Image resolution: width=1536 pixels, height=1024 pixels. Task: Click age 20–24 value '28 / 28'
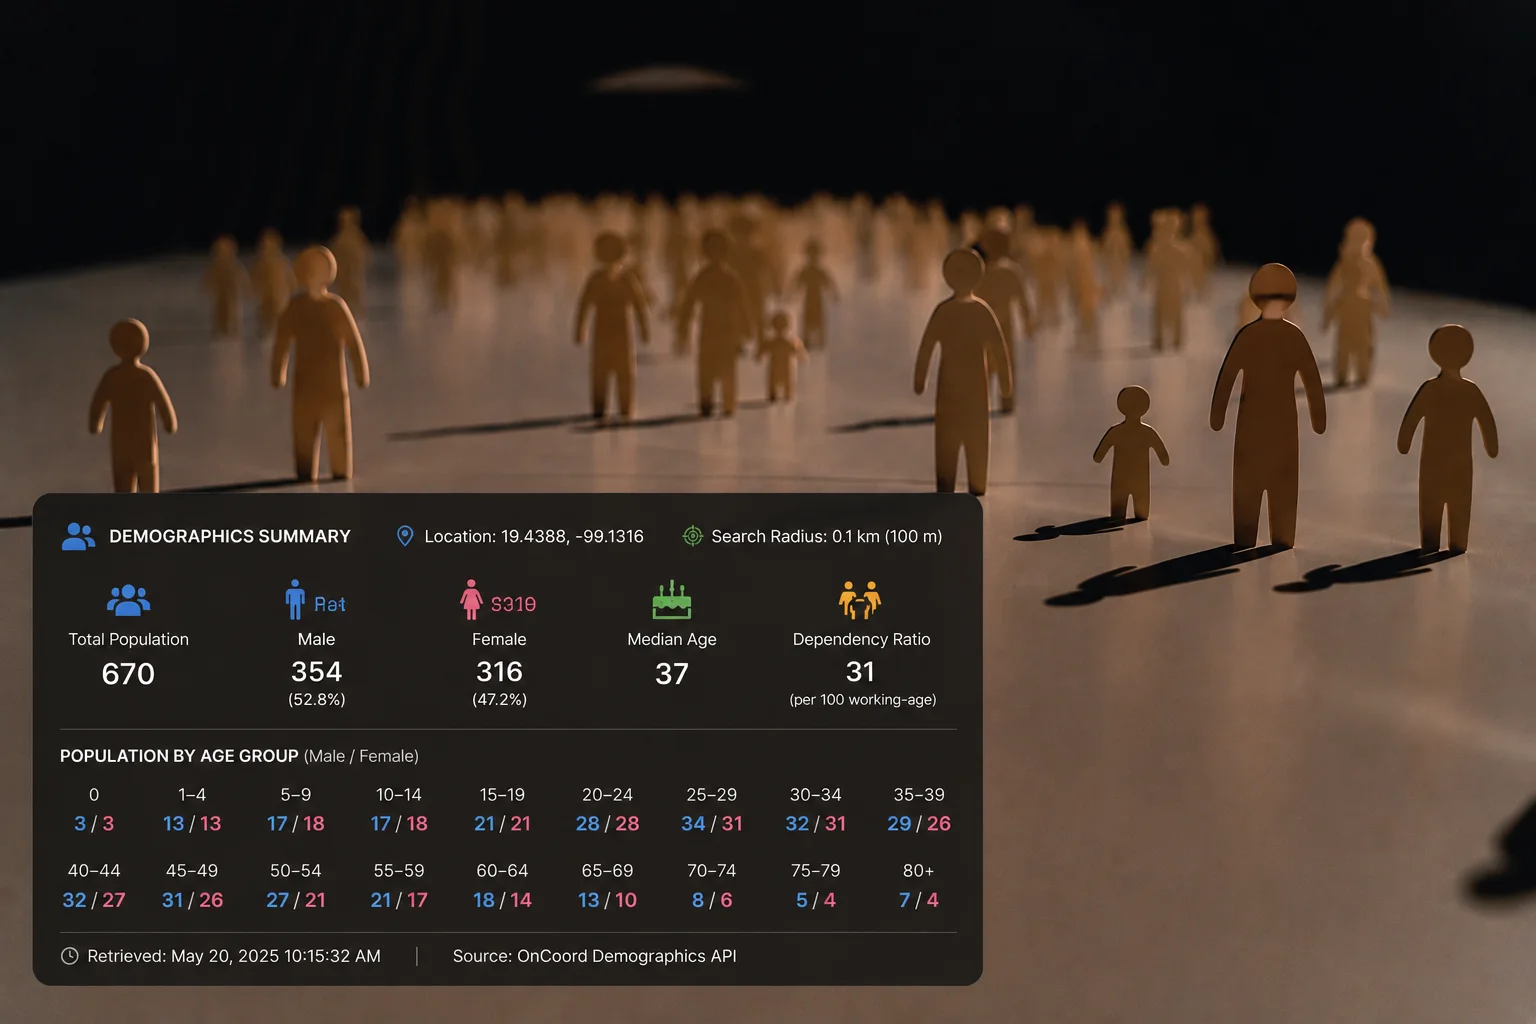click(607, 824)
